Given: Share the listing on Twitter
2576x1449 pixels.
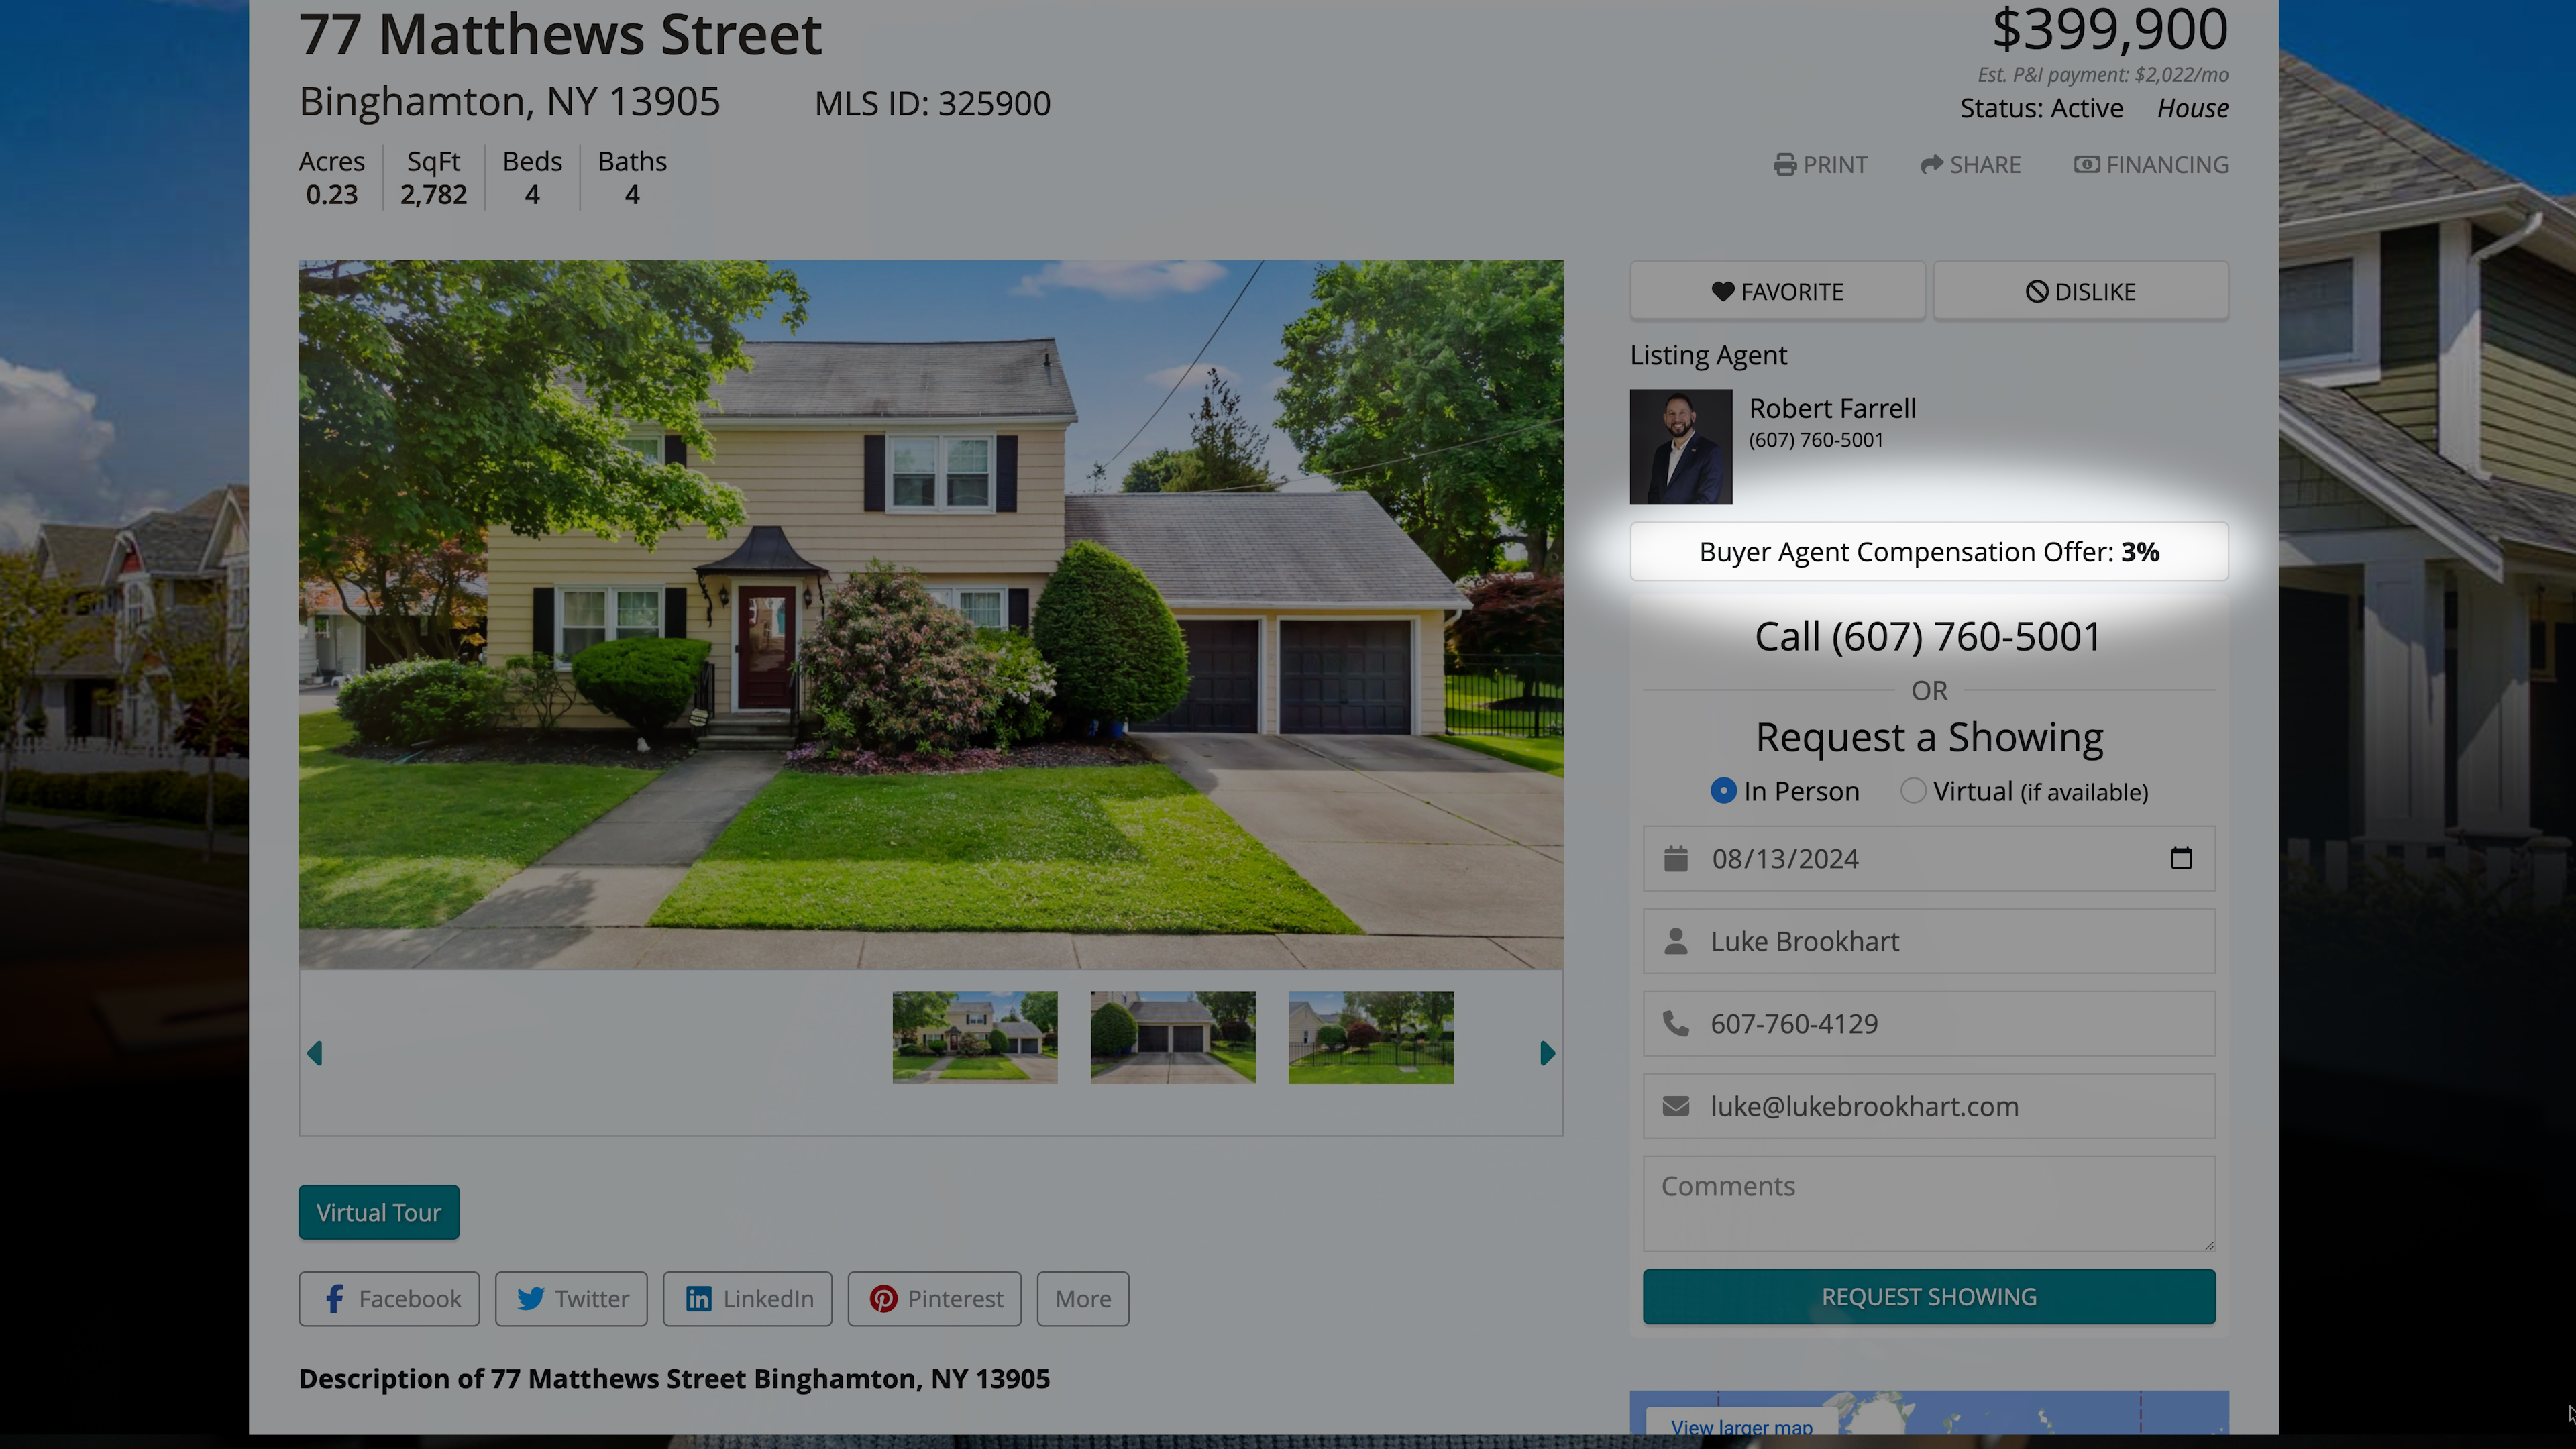Looking at the screenshot, I should 571,1298.
